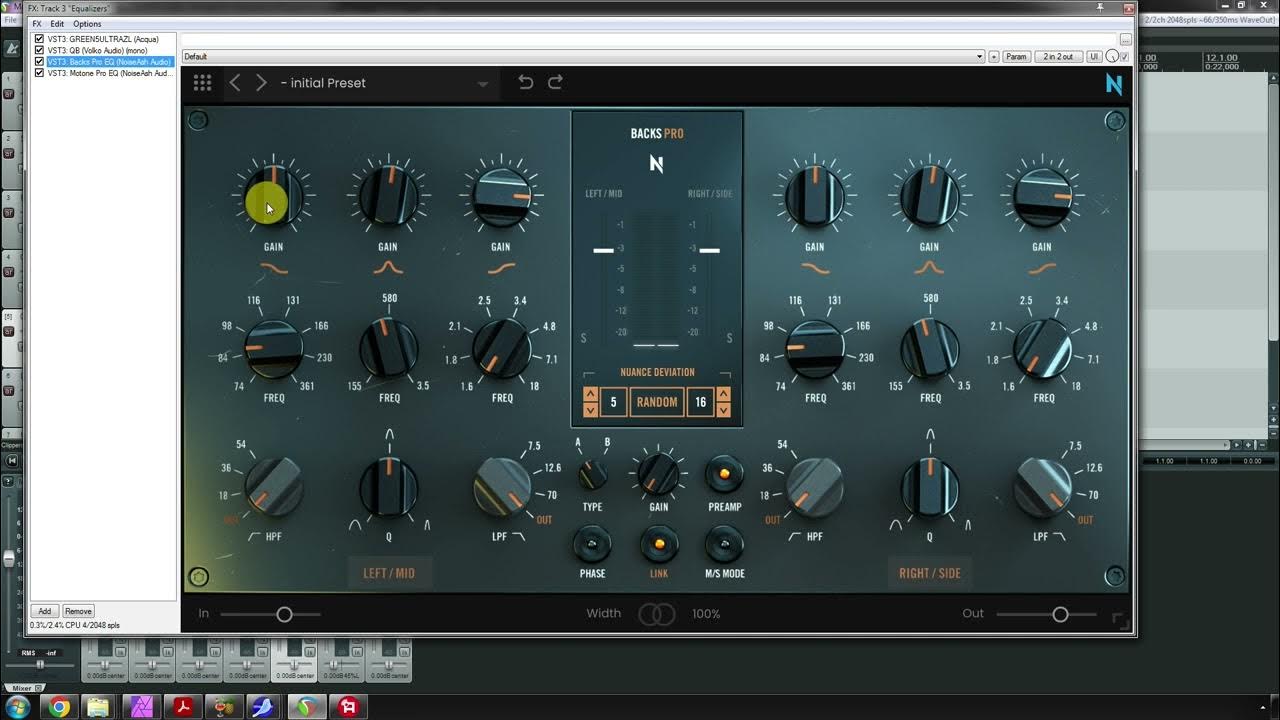Adjust the Out level slider handle
The image size is (1280, 720).
tap(1060, 614)
